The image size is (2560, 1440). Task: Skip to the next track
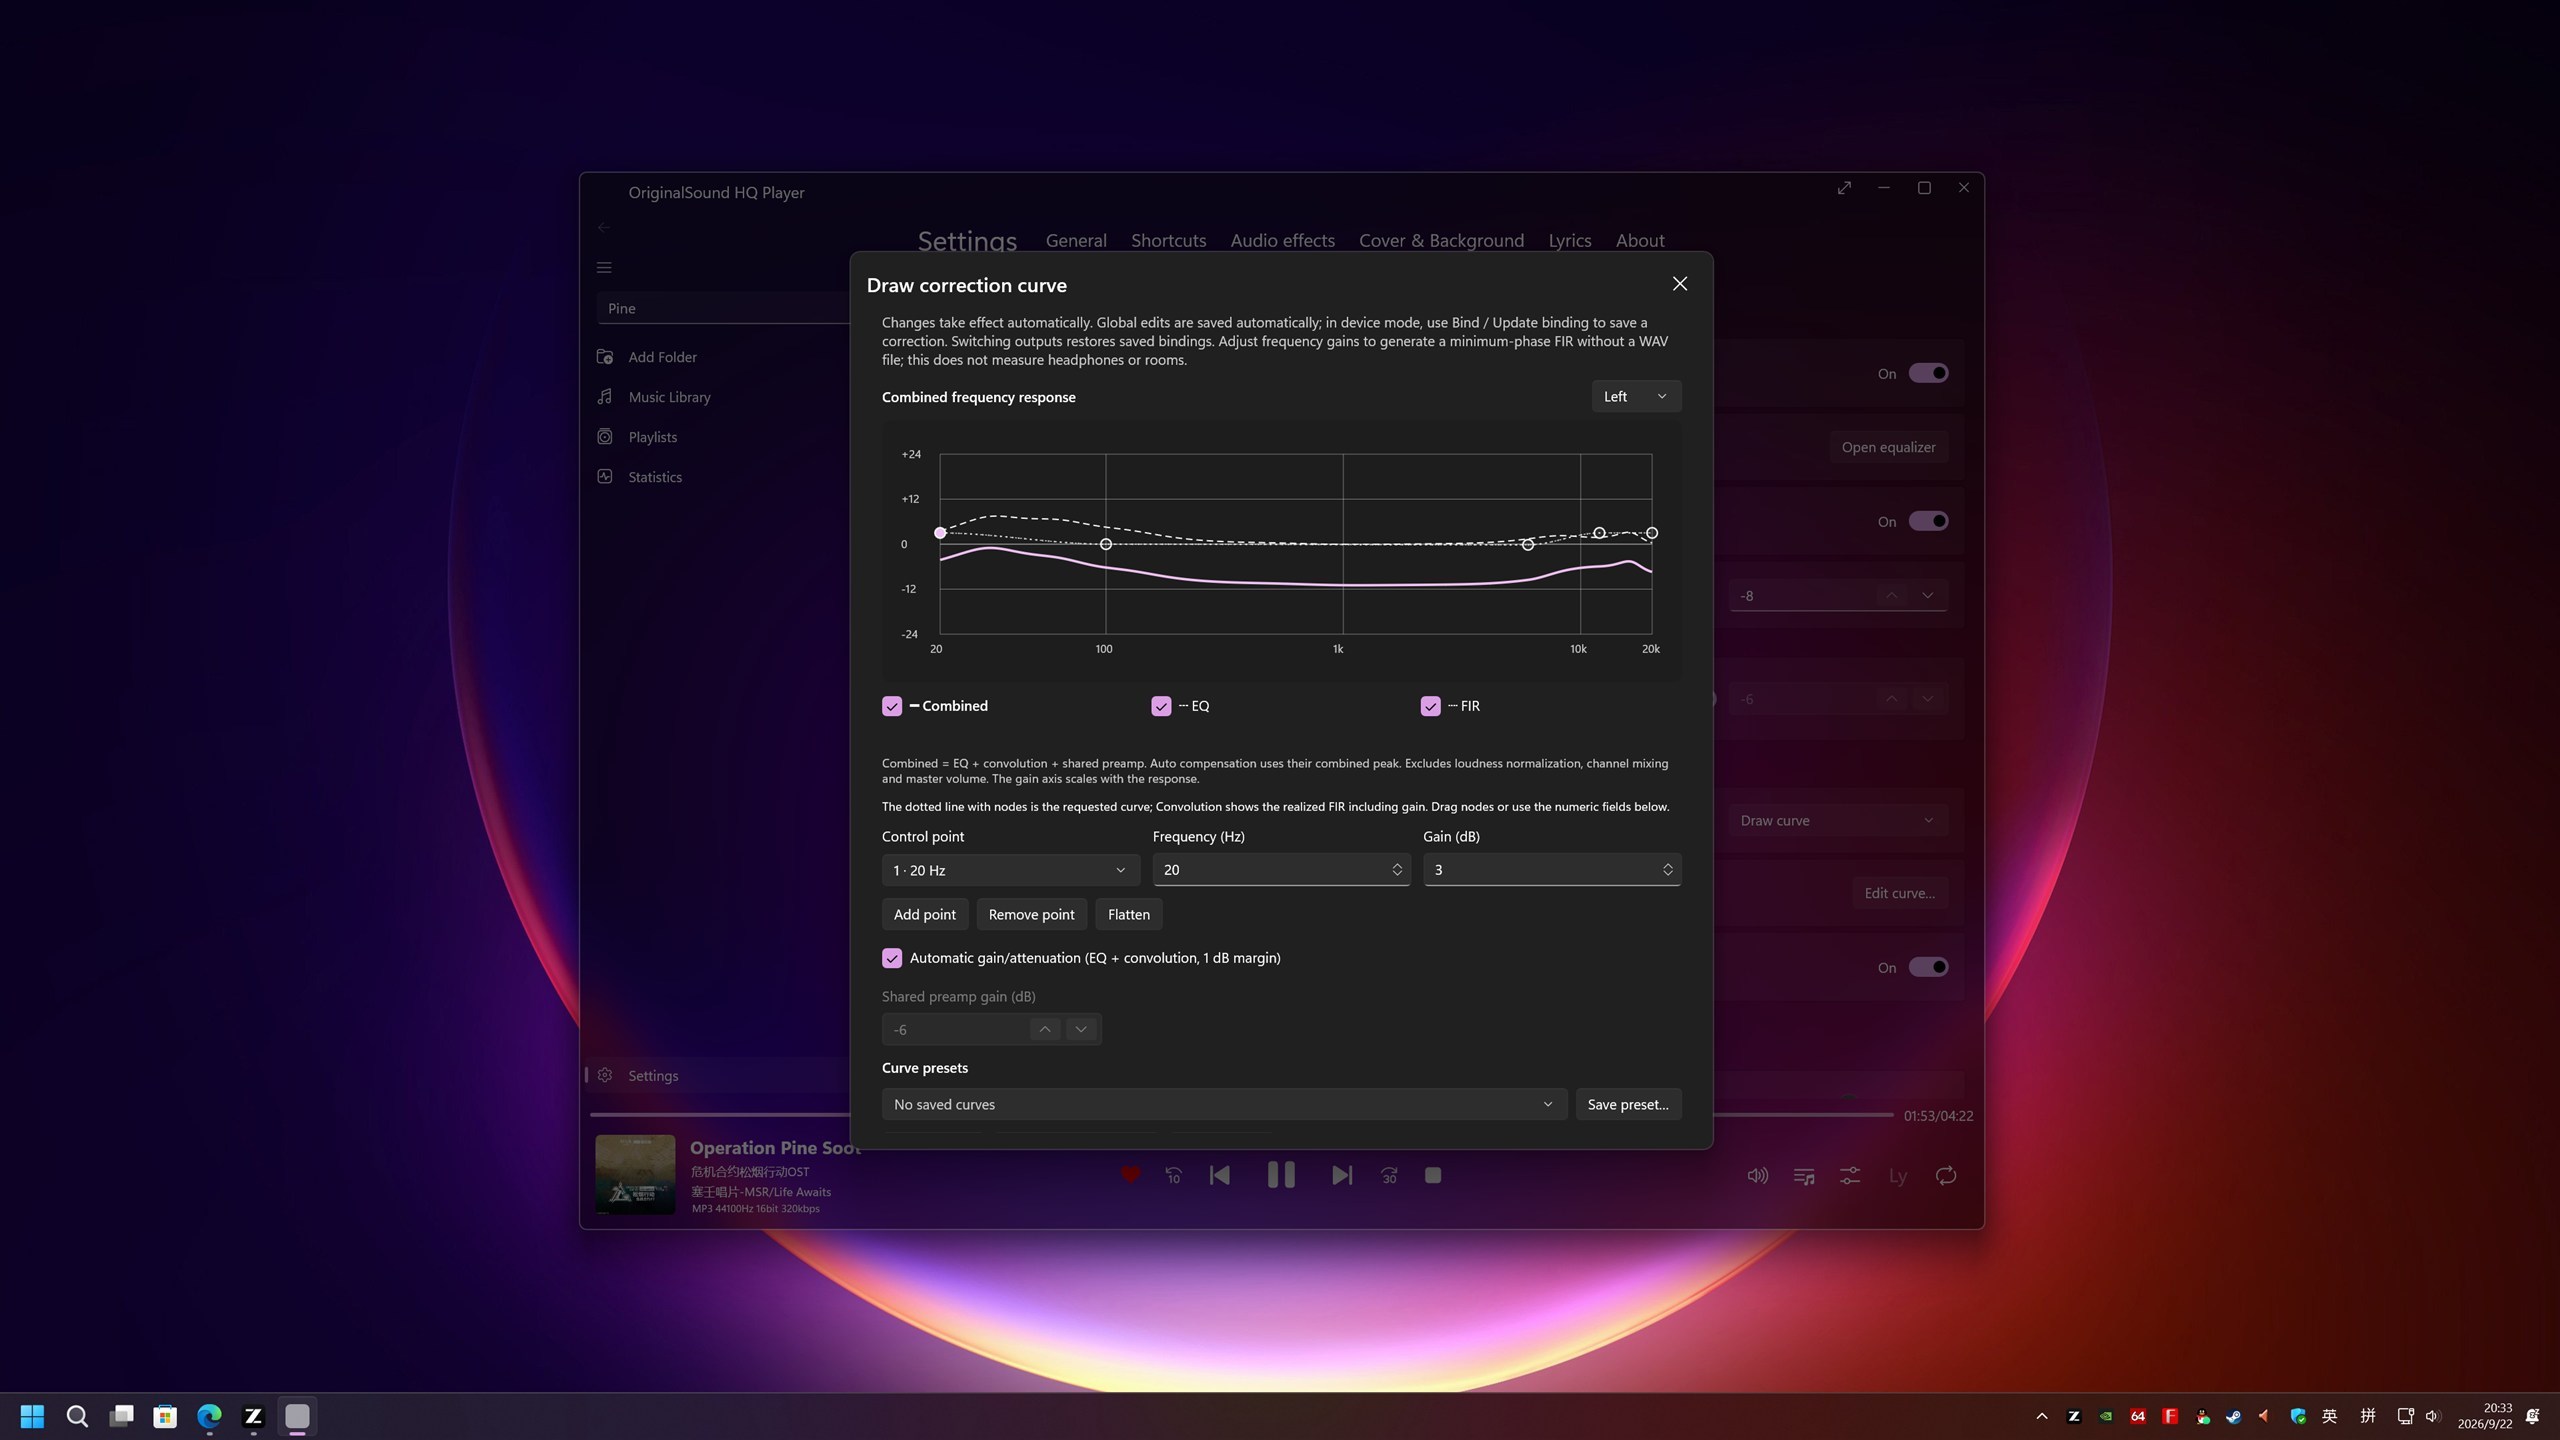click(1342, 1175)
